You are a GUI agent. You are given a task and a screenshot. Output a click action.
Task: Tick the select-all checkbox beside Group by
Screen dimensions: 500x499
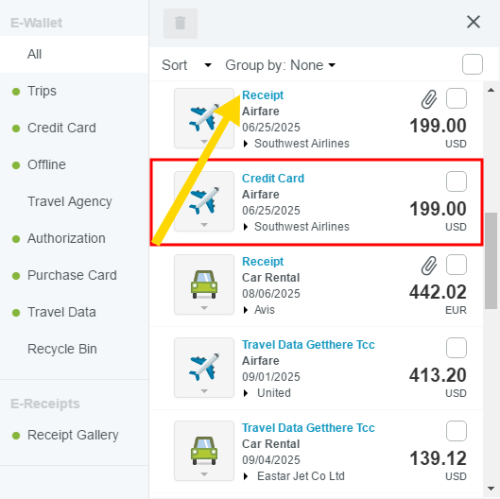point(472,64)
